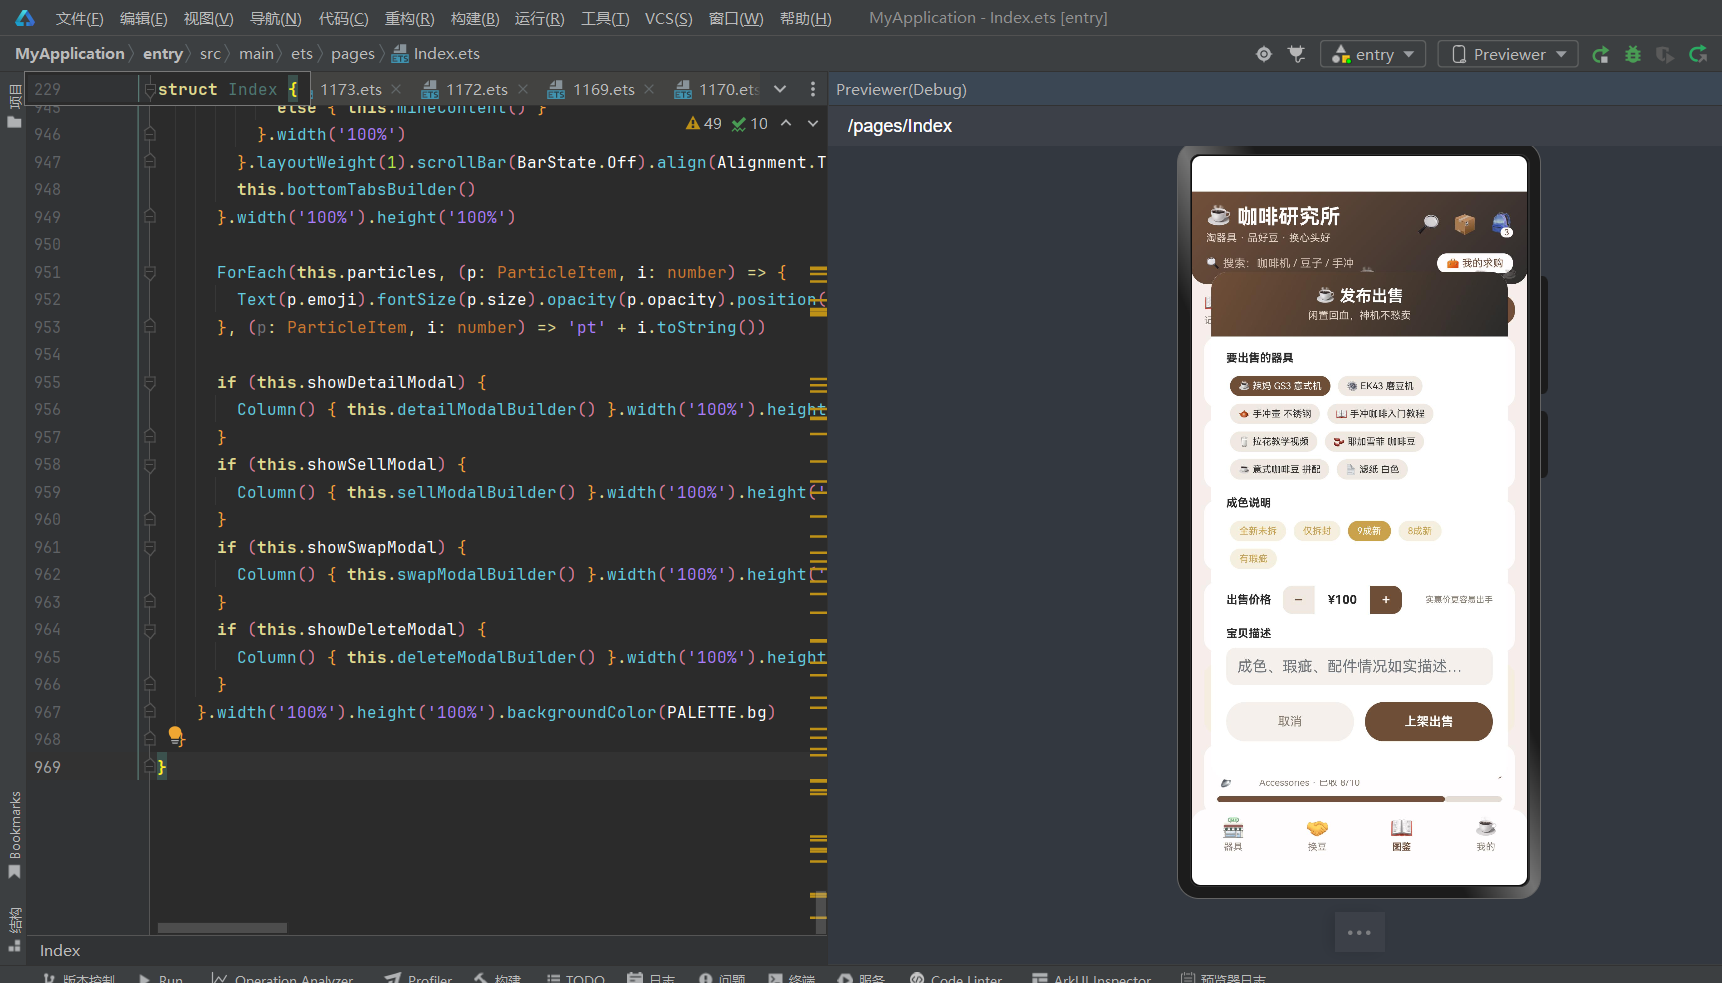This screenshot has width=1722, height=983.
Task: Collapse code fold at line 969
Action: coord(149,767)
